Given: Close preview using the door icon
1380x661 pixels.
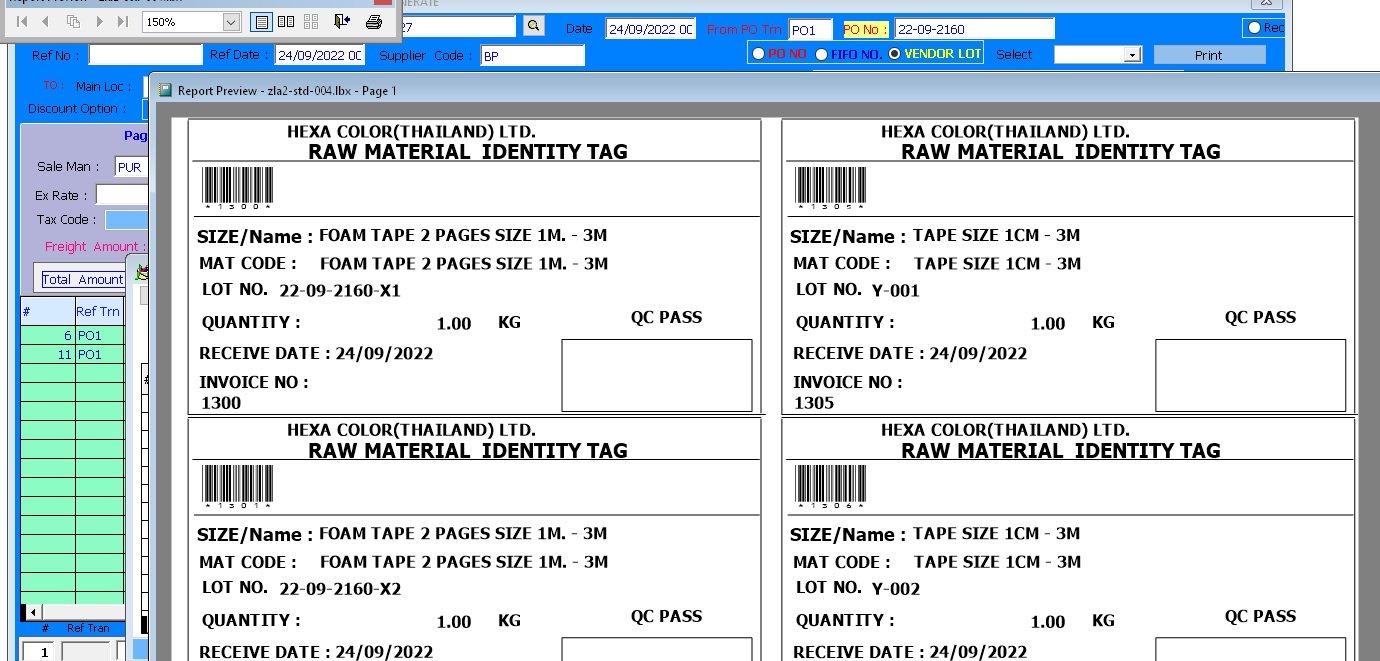Looking at the screenshot, I should 342,21.
